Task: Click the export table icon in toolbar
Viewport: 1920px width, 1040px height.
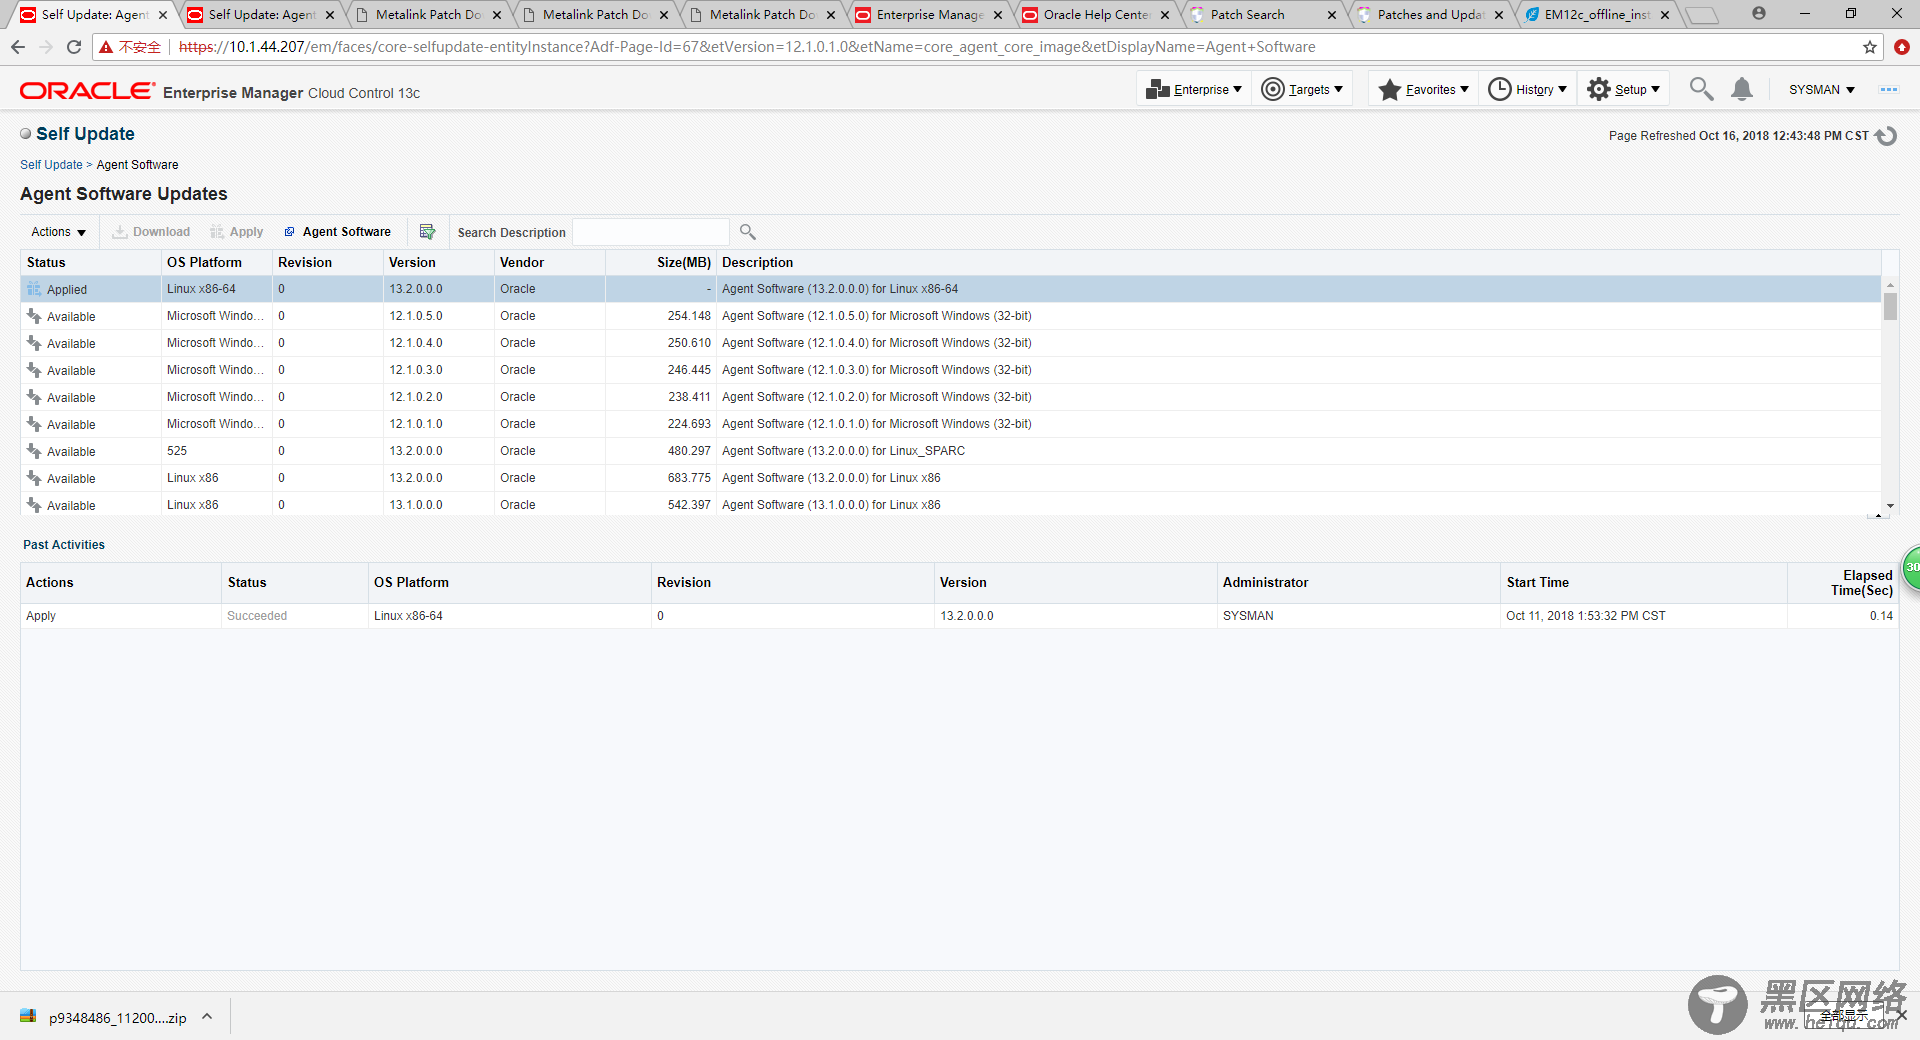Action: point(428,232)
